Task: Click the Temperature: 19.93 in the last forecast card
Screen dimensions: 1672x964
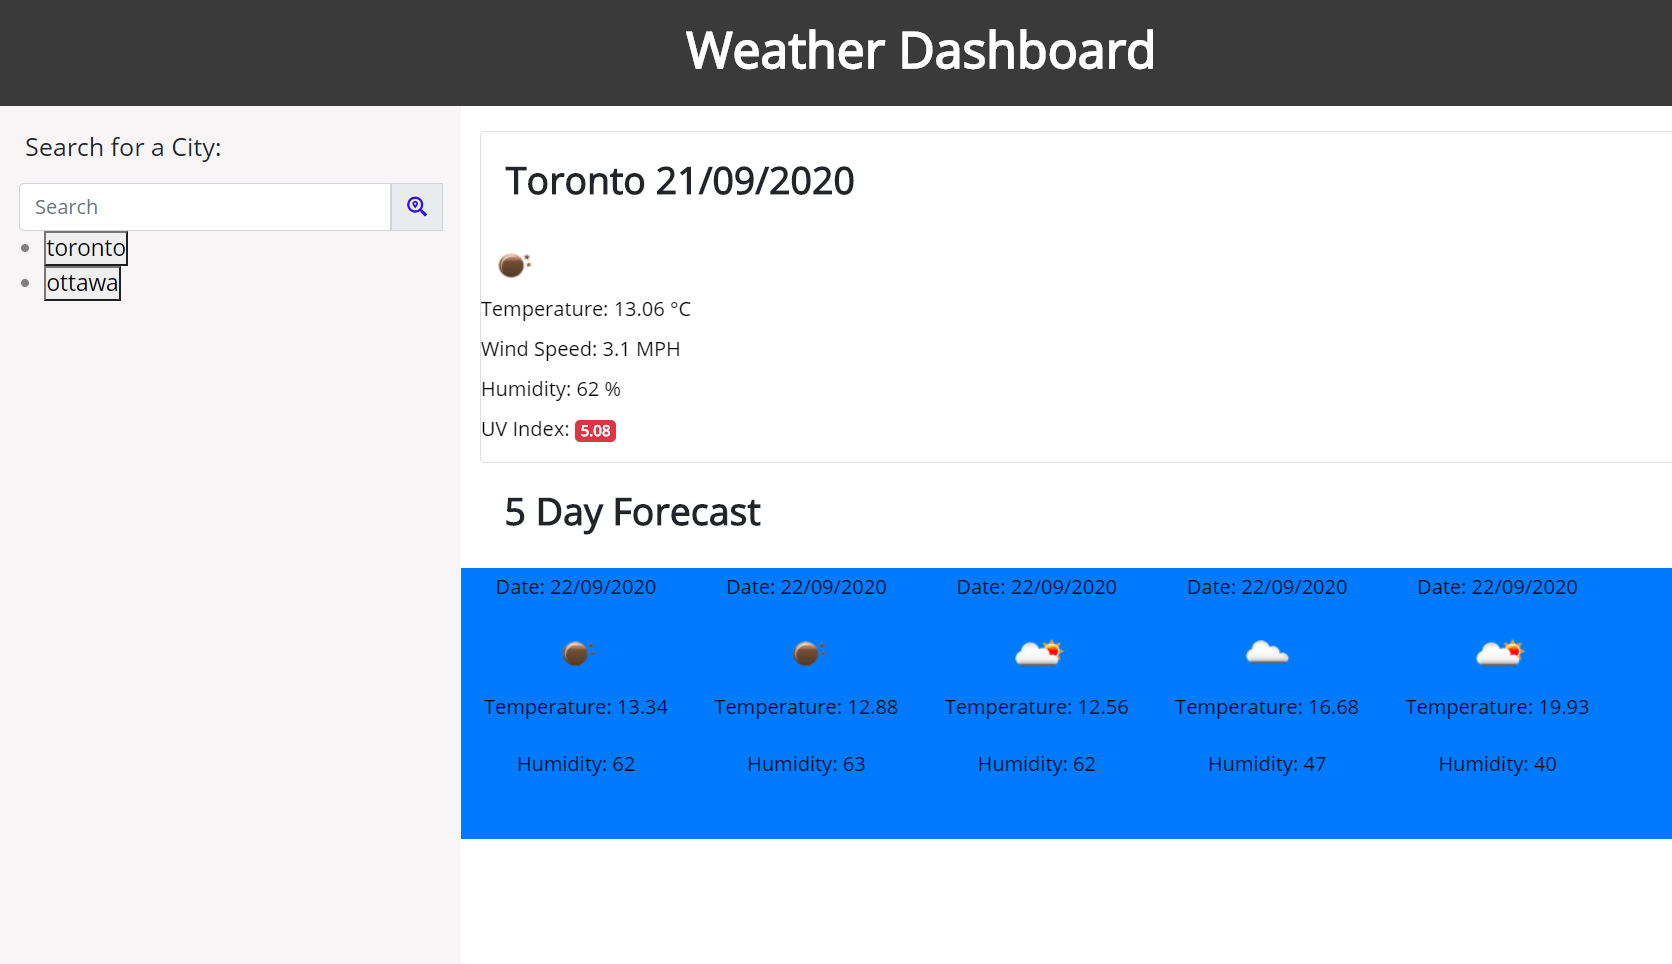Action: tap(1497, 706)
